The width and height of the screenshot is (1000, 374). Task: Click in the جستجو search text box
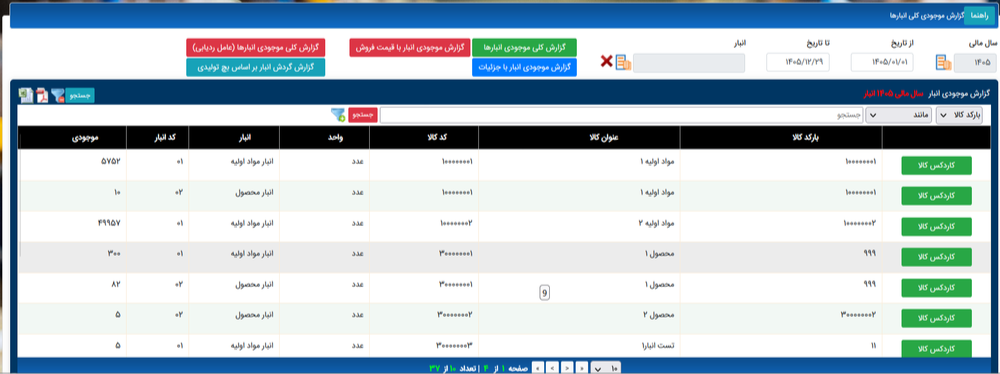coord(621,115)
